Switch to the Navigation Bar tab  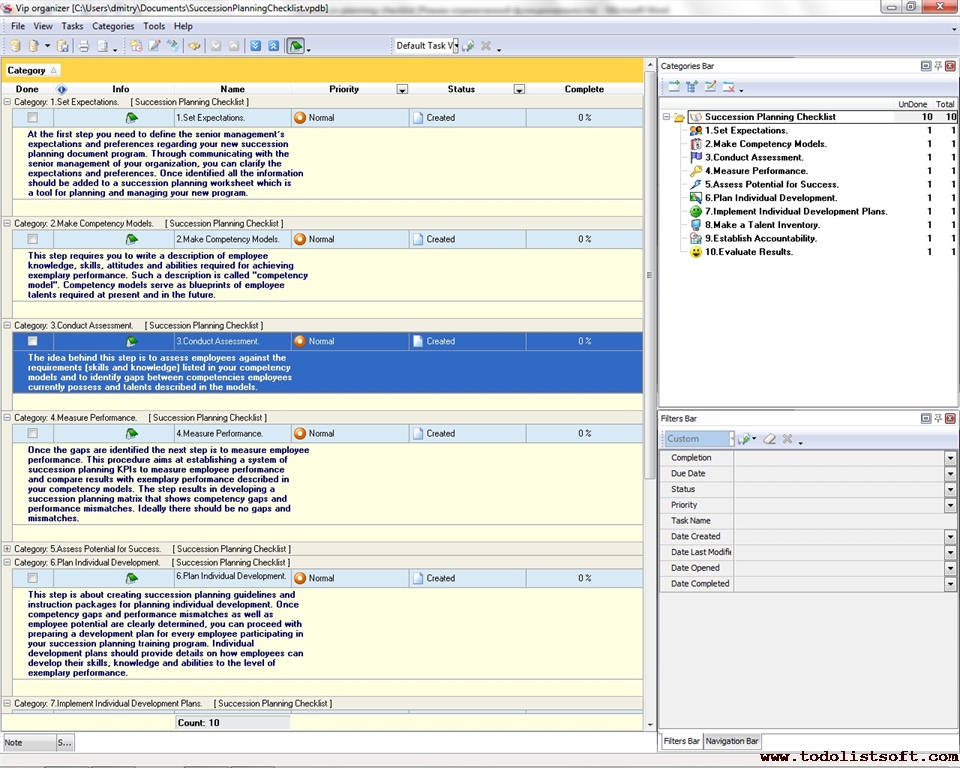tap(732, 742)
